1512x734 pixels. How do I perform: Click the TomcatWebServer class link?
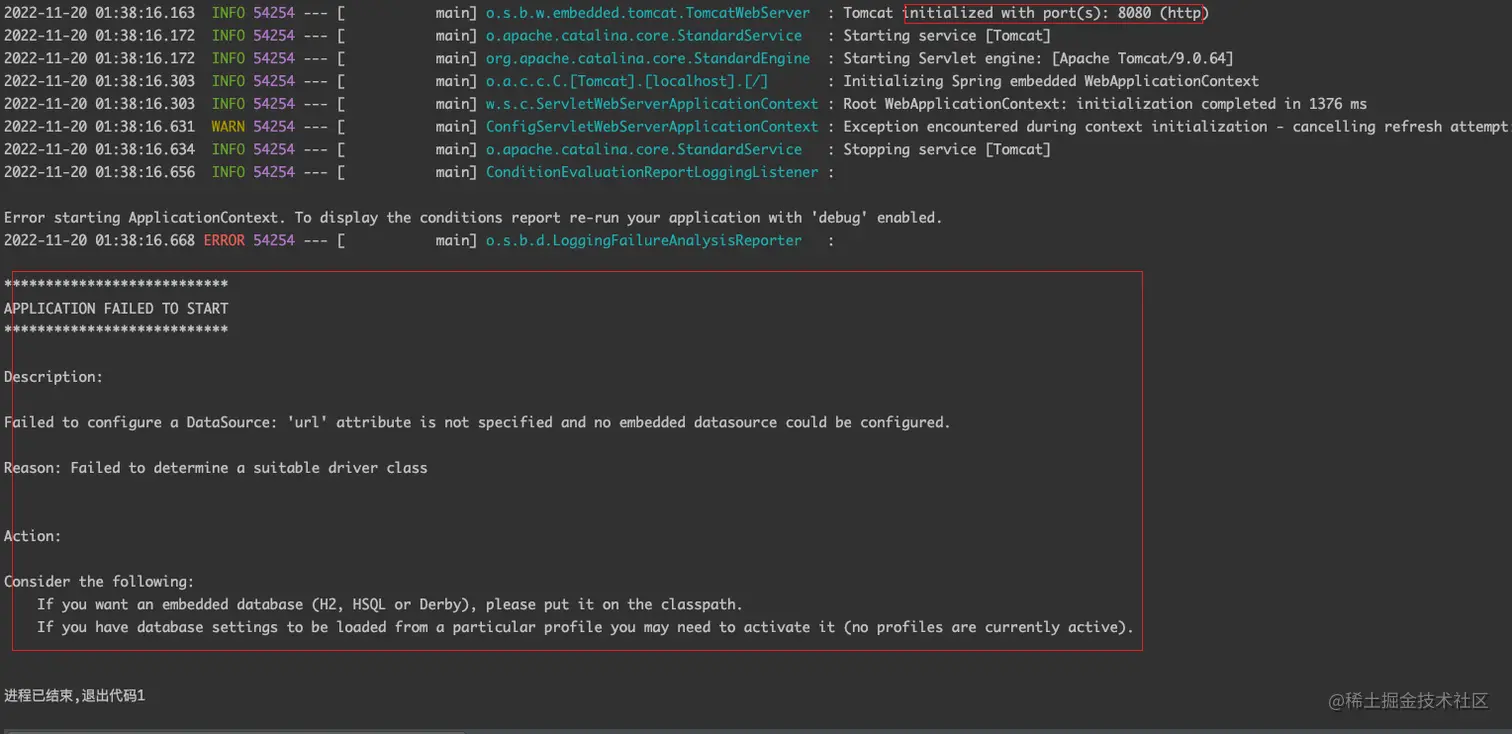click(647, 13)
